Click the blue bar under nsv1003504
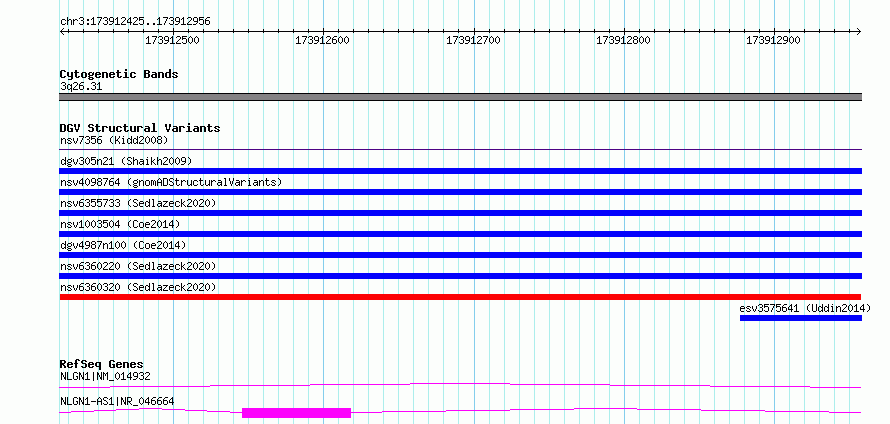The height and width of the screenshot is (424, 890). coord(460,234)
